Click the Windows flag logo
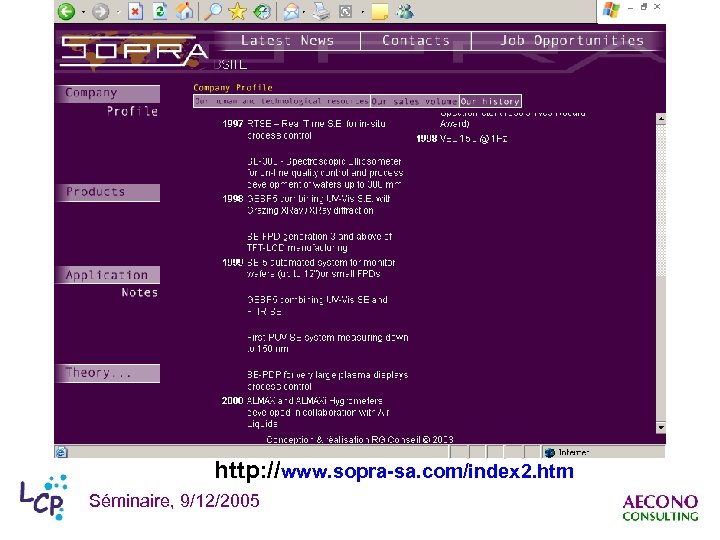Image resolution: width=720 pixels, height=540 pixels. click(611, 9)
